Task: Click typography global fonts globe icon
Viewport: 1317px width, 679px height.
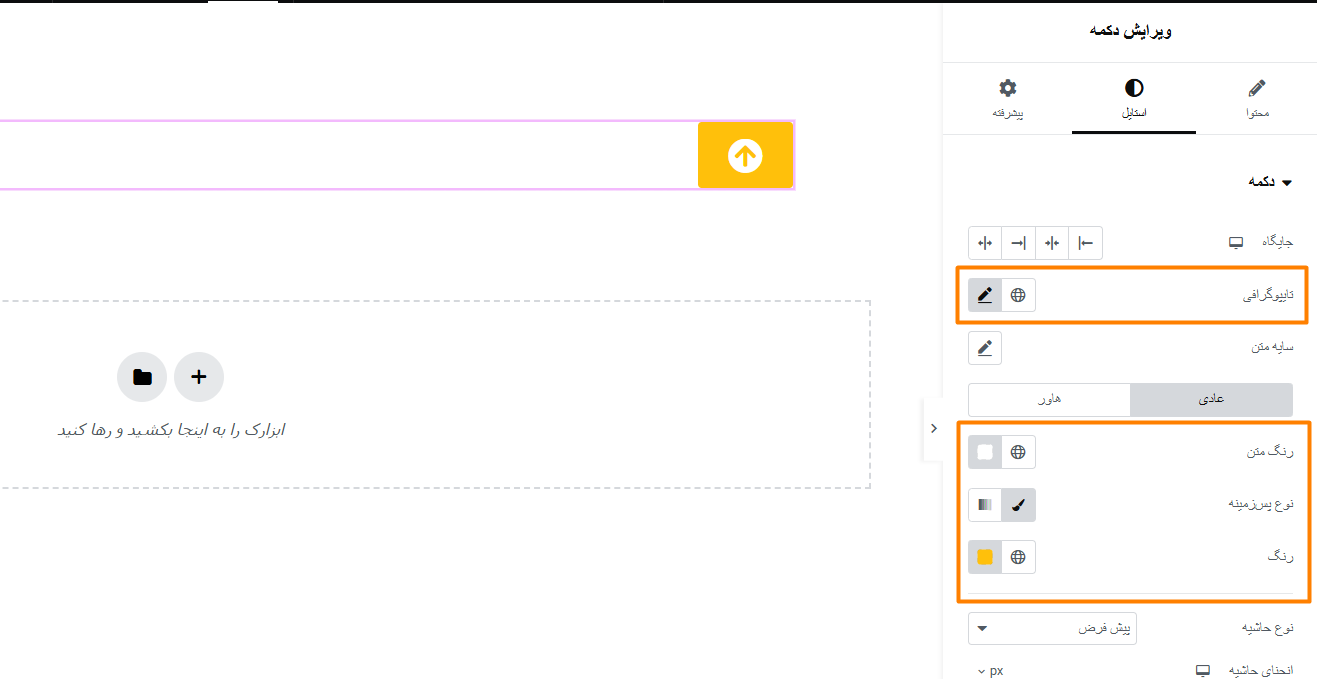Action: click(x=1019, y=295)
